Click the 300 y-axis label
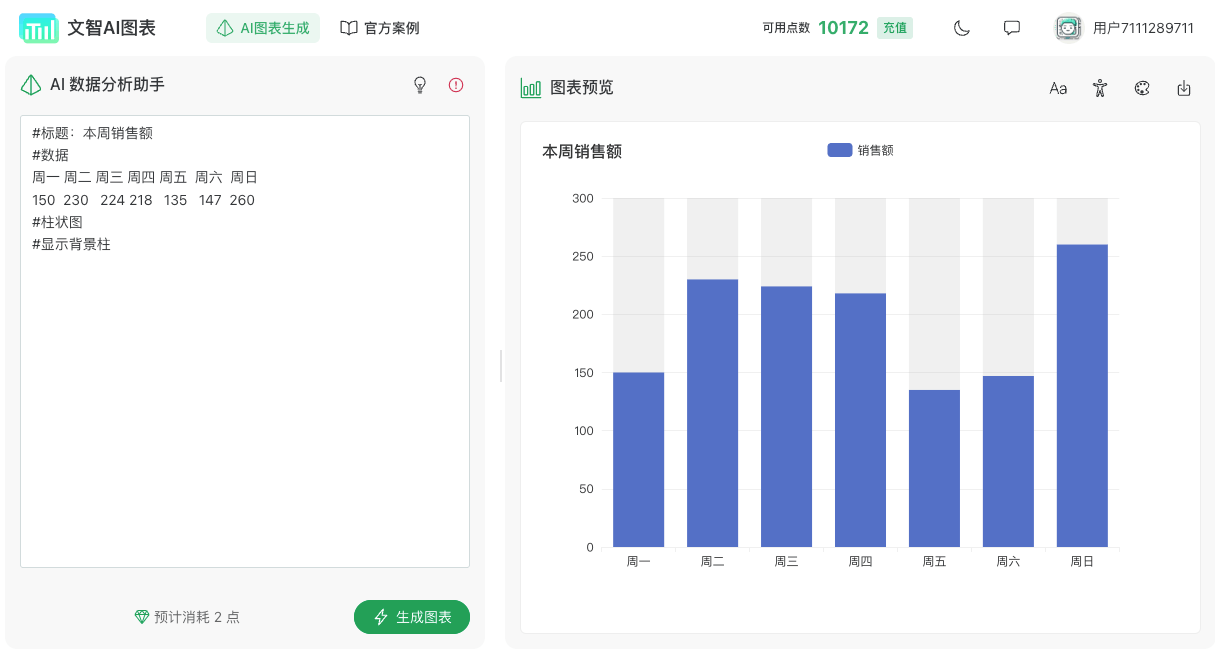 (x=583, y=198)
